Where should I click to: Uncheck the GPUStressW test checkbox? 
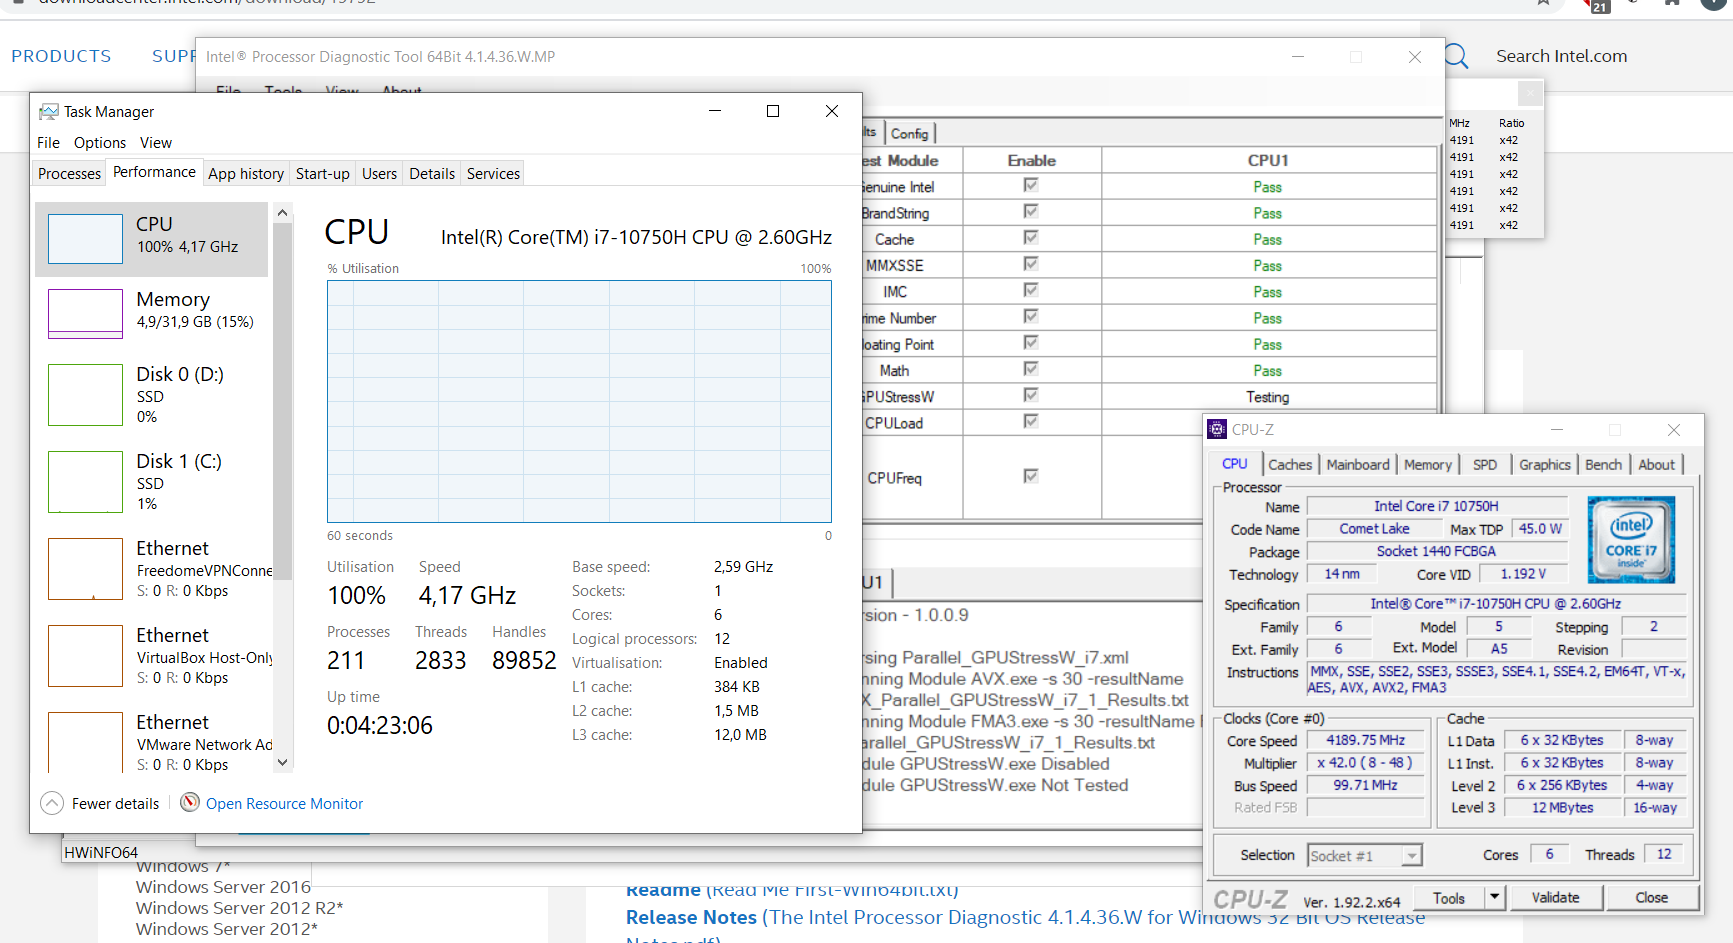(x=1031, y=395)
